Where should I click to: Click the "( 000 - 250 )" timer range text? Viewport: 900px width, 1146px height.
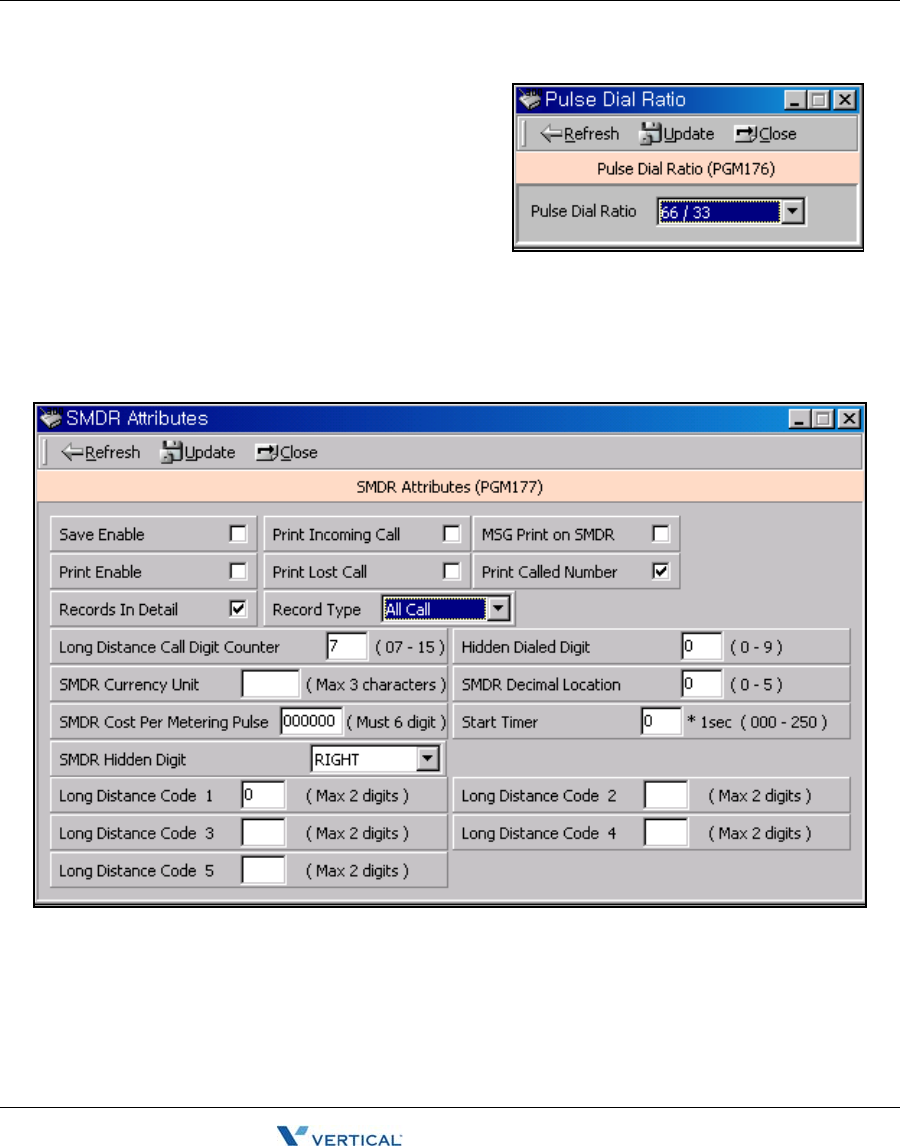point(784,722)
